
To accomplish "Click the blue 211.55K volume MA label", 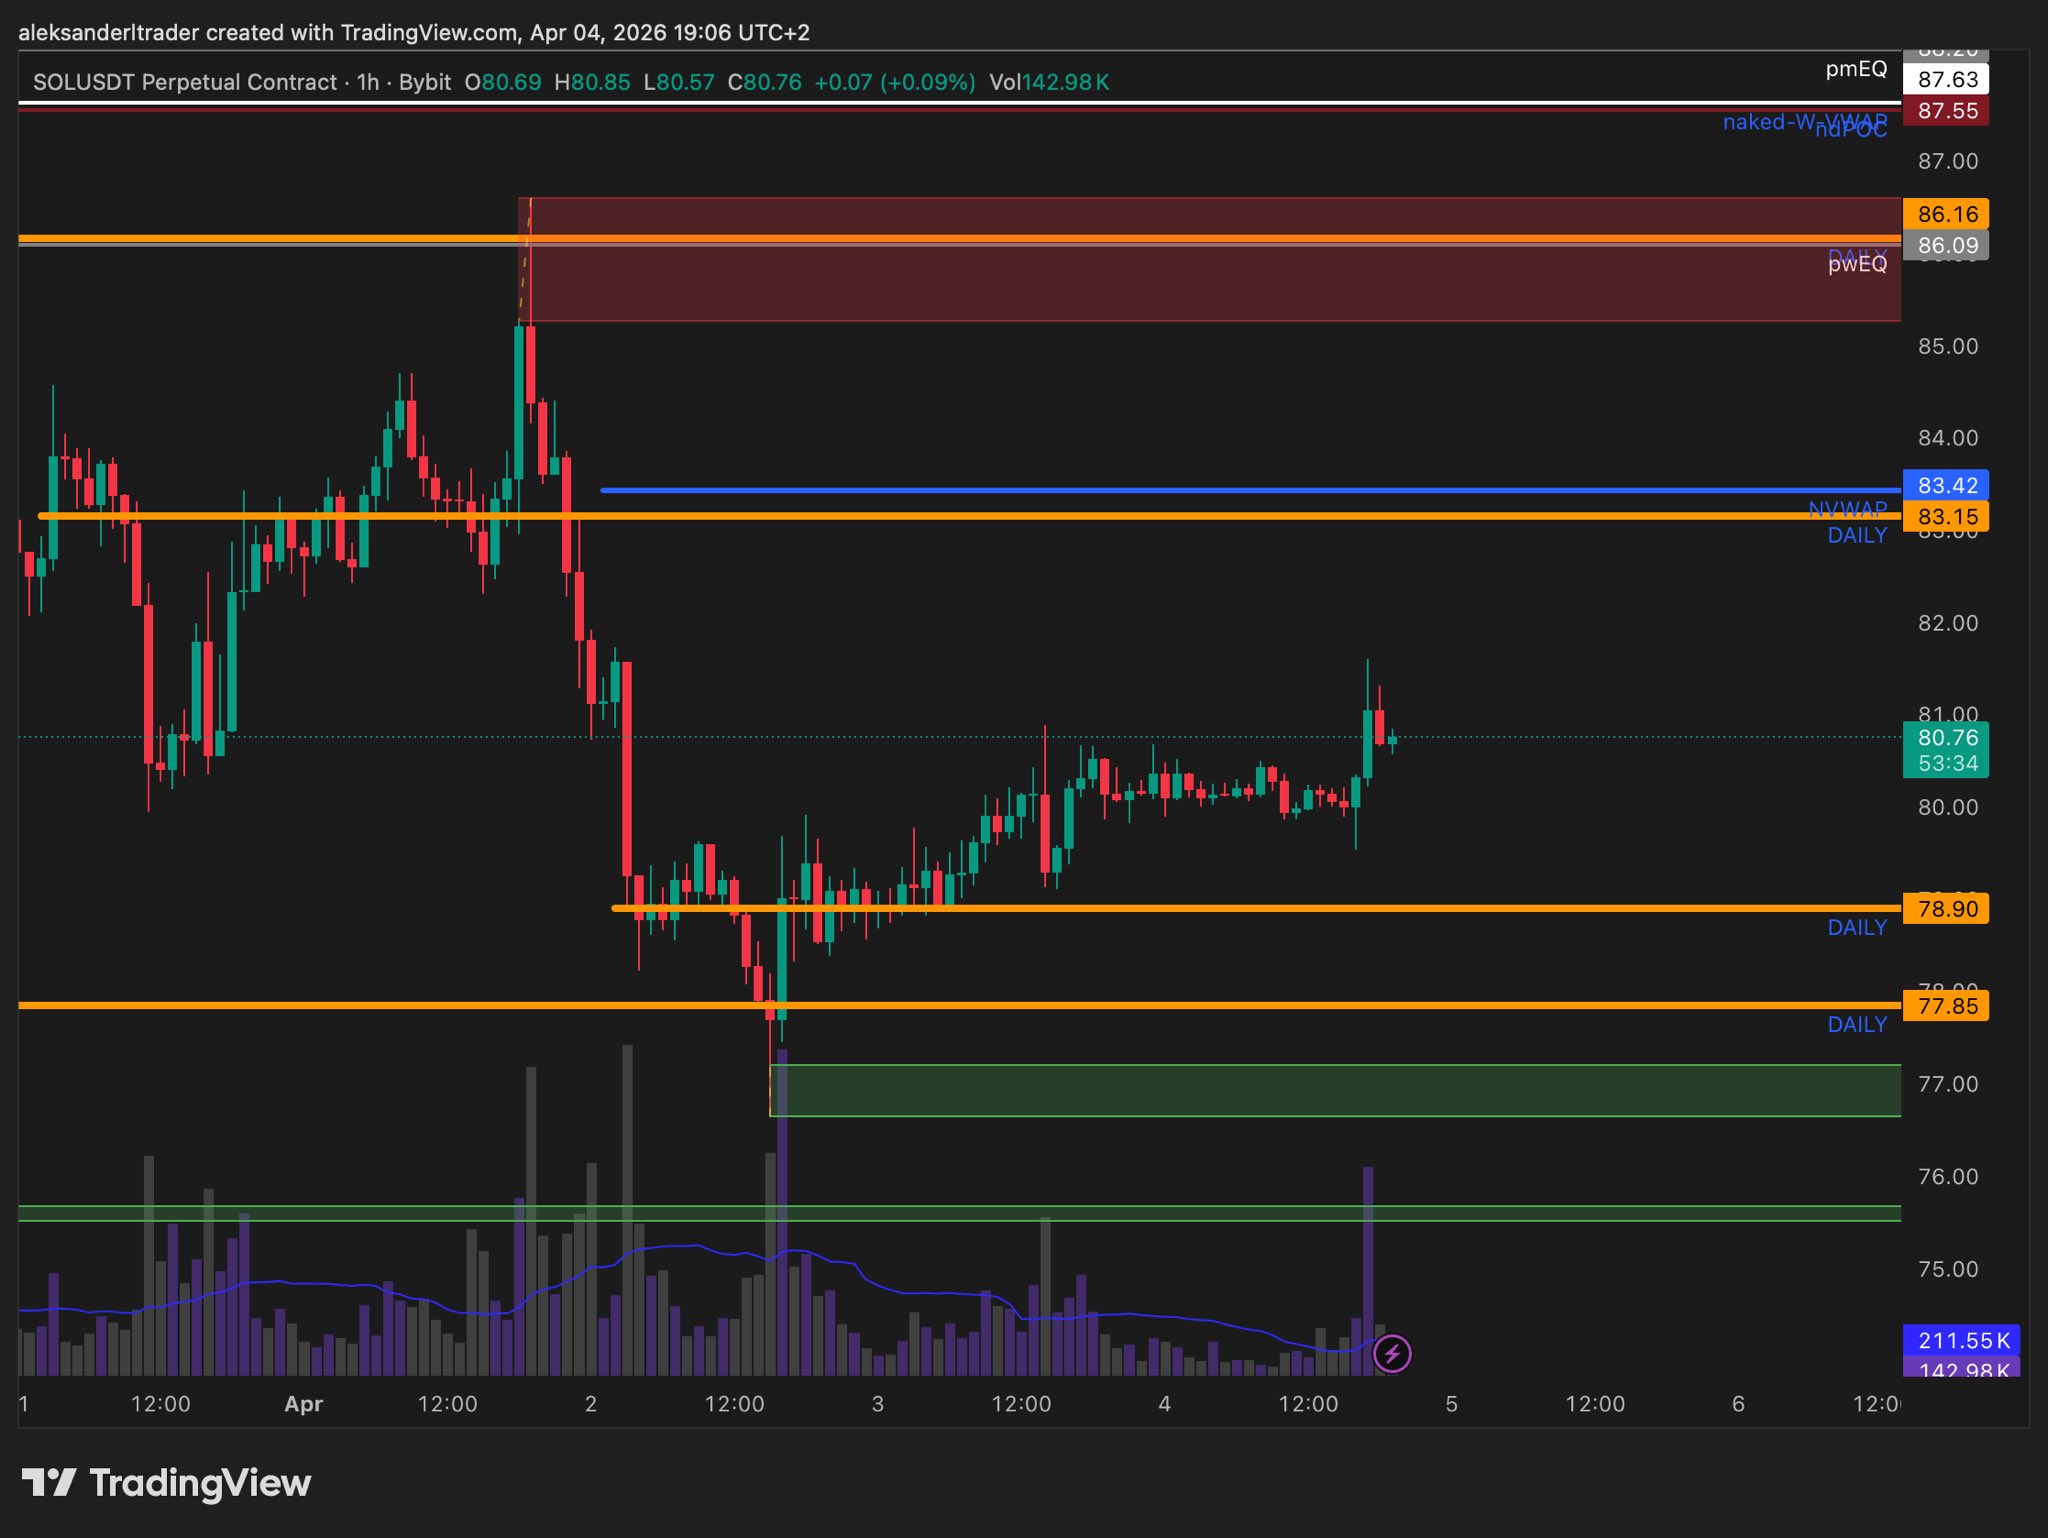I will point(1962,1340).
